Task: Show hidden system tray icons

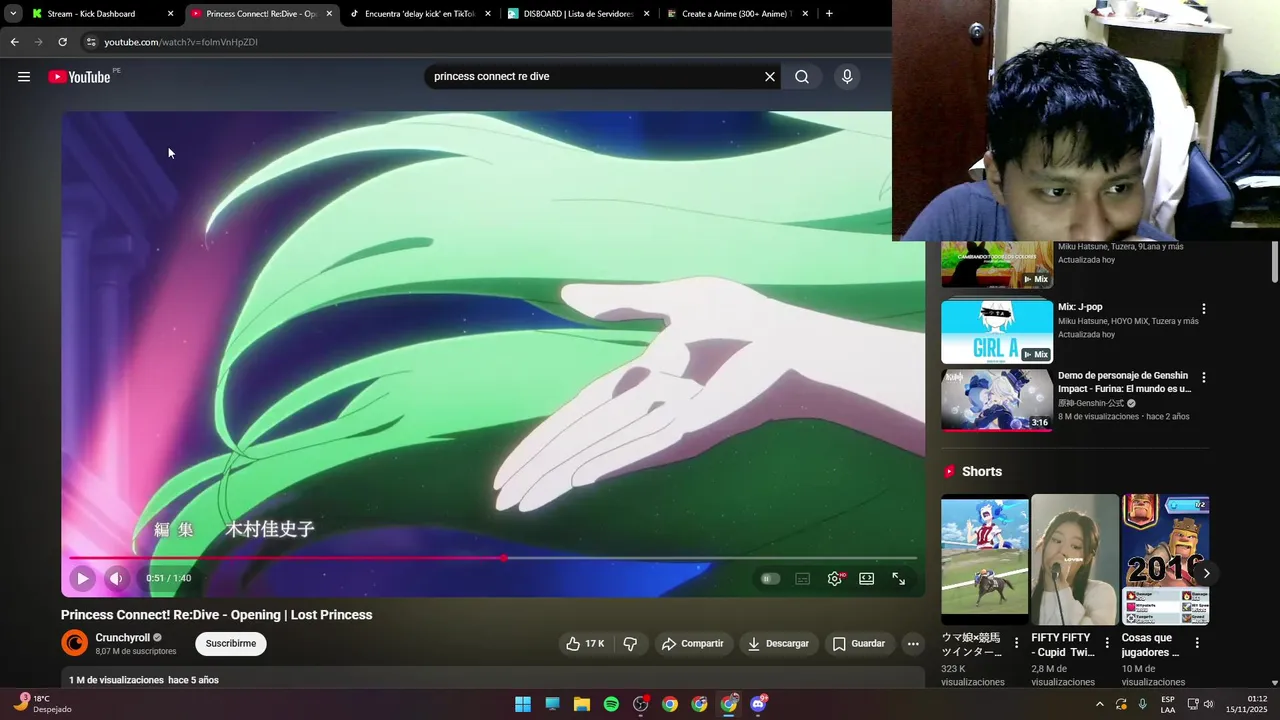Action: coord(1099,704)
